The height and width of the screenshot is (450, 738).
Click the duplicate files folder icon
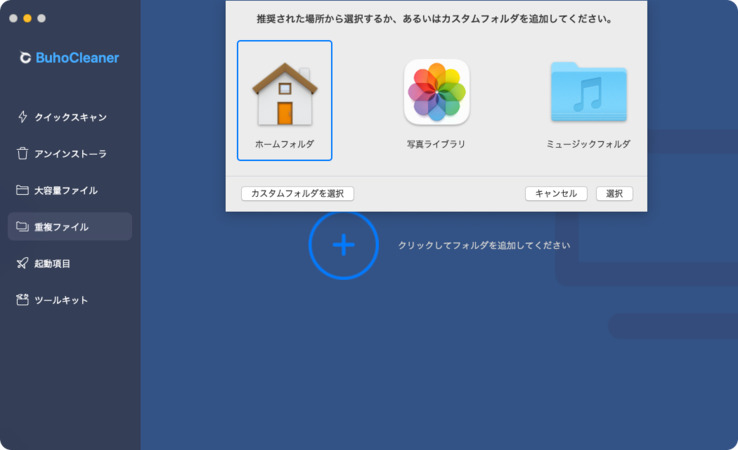point(22,226)
